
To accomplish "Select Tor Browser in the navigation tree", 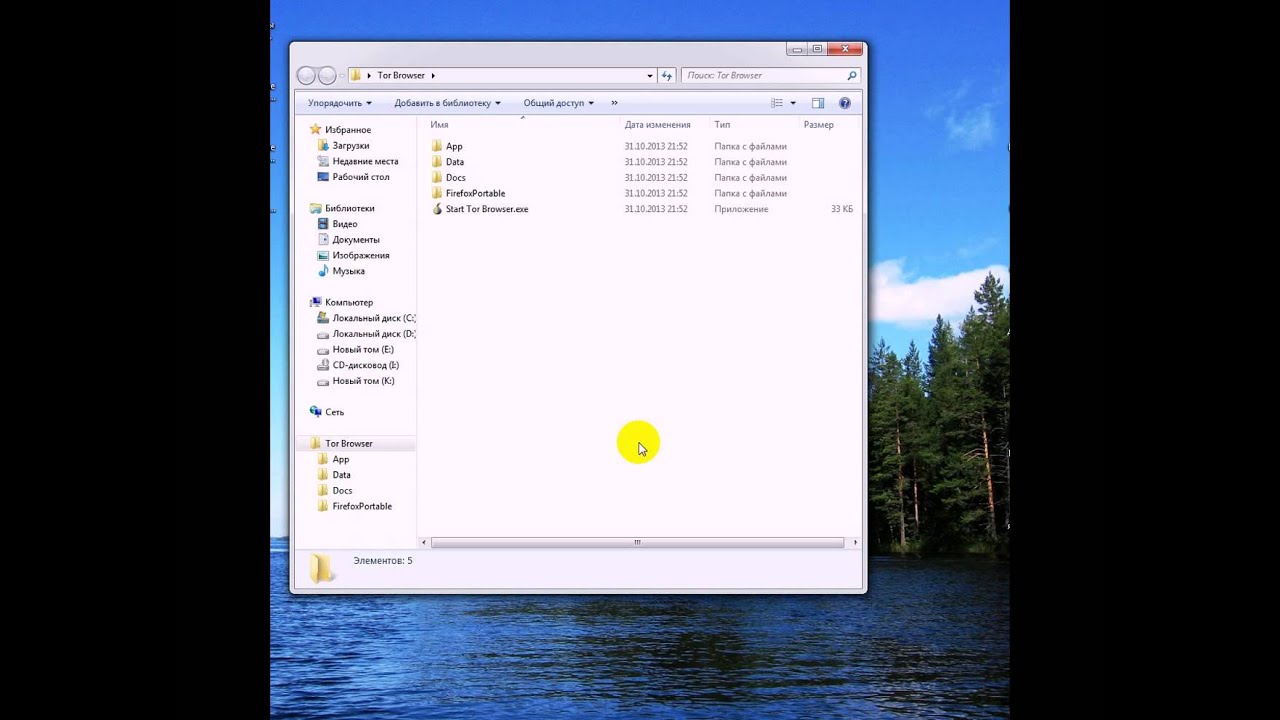I will click(349, 443).
